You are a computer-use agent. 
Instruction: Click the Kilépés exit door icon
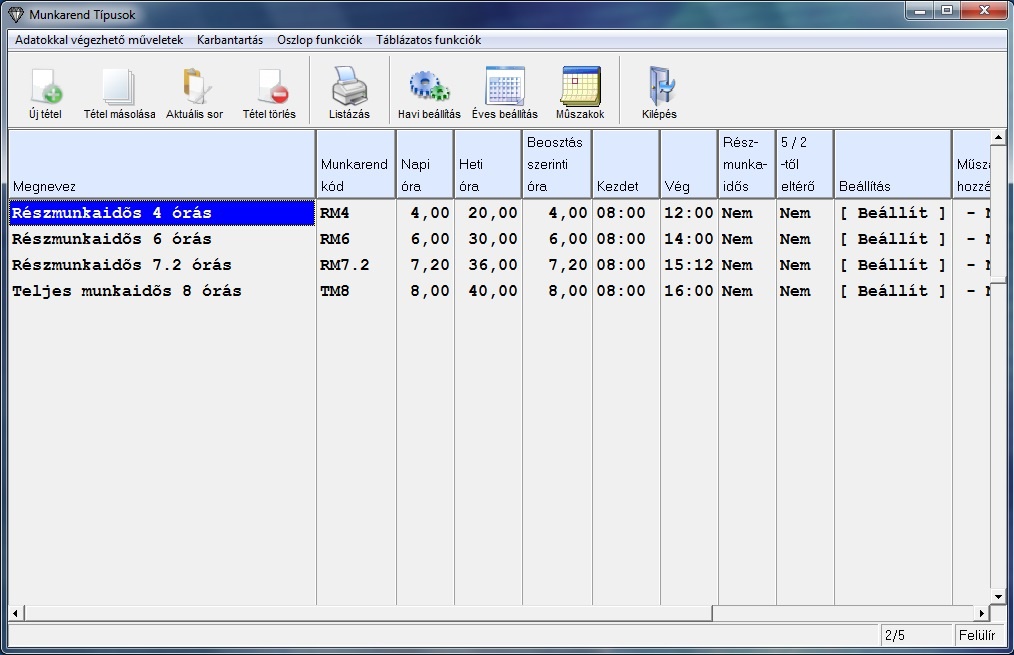pos(659,88)
